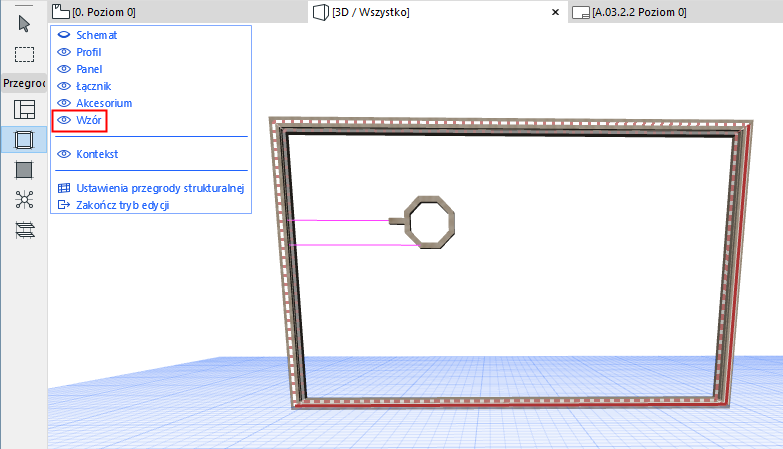Screen dimensions: 783x449
Task: Select the Panel tool icon
Action: coord(24,170)
